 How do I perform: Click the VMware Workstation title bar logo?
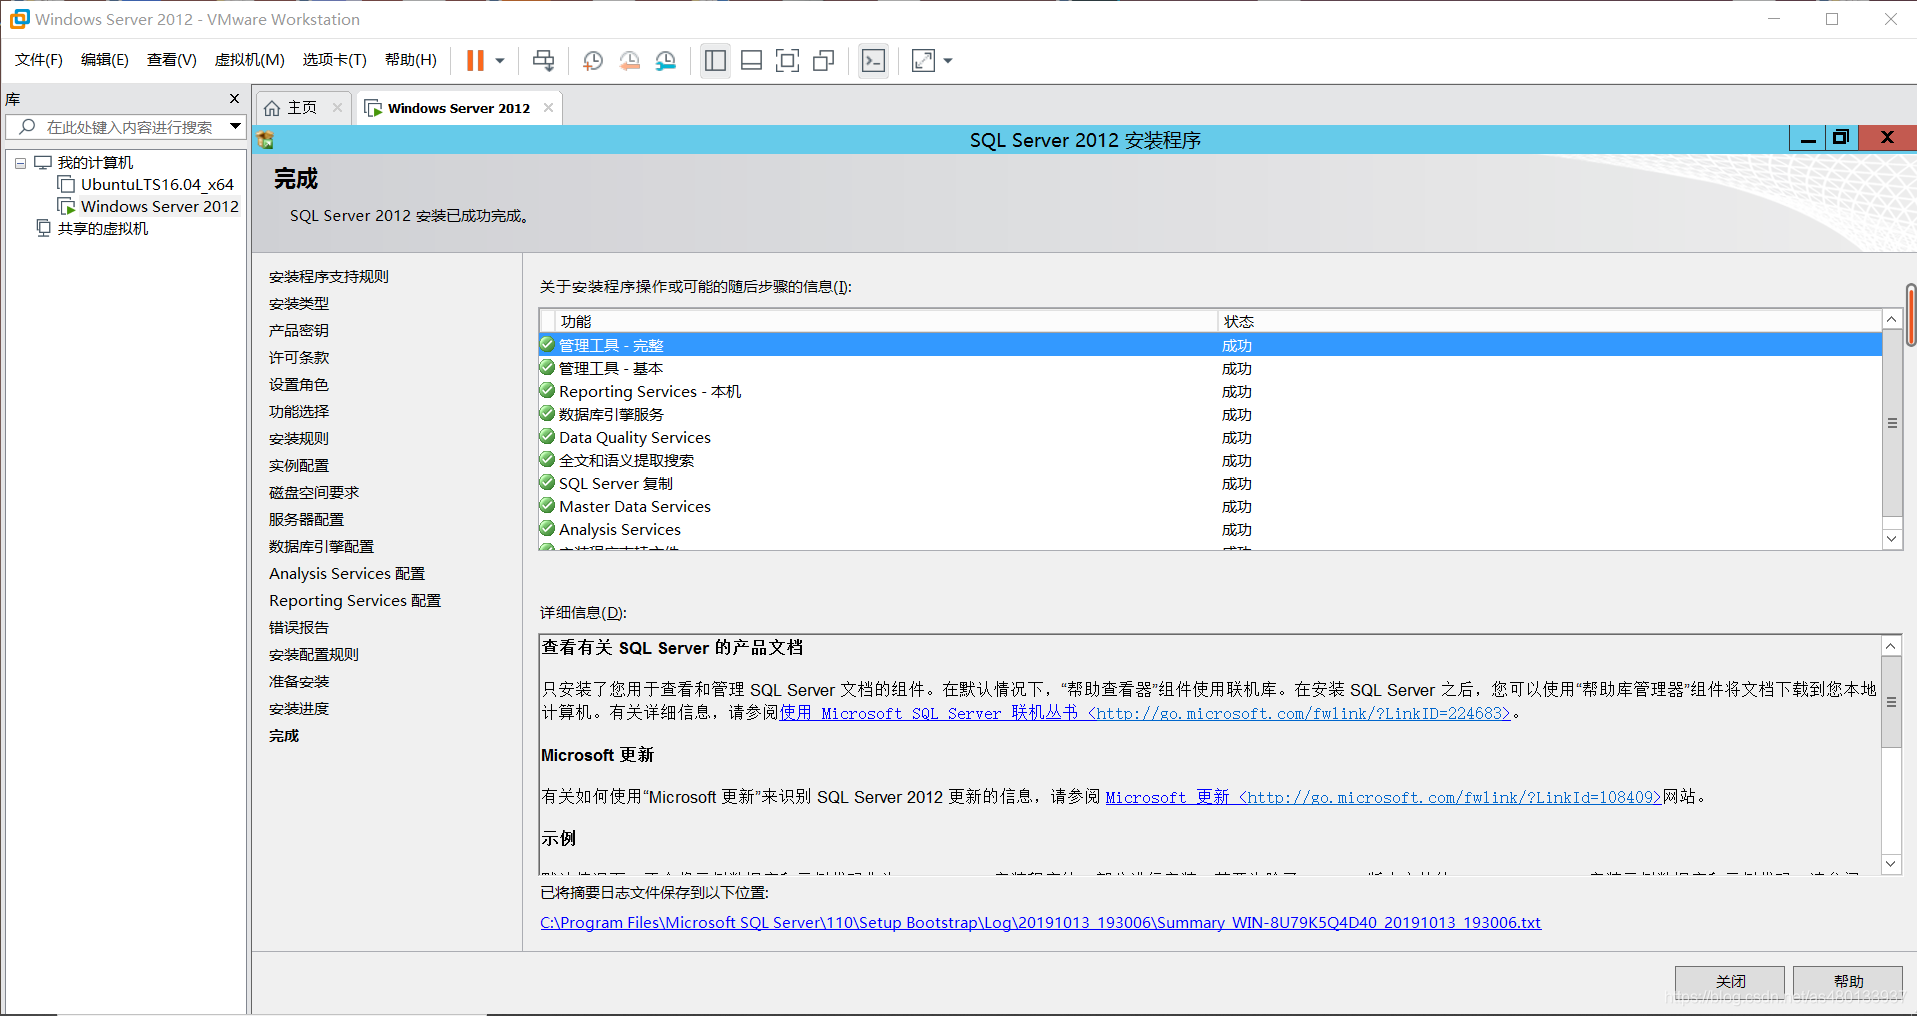click(x=19, y=19)
